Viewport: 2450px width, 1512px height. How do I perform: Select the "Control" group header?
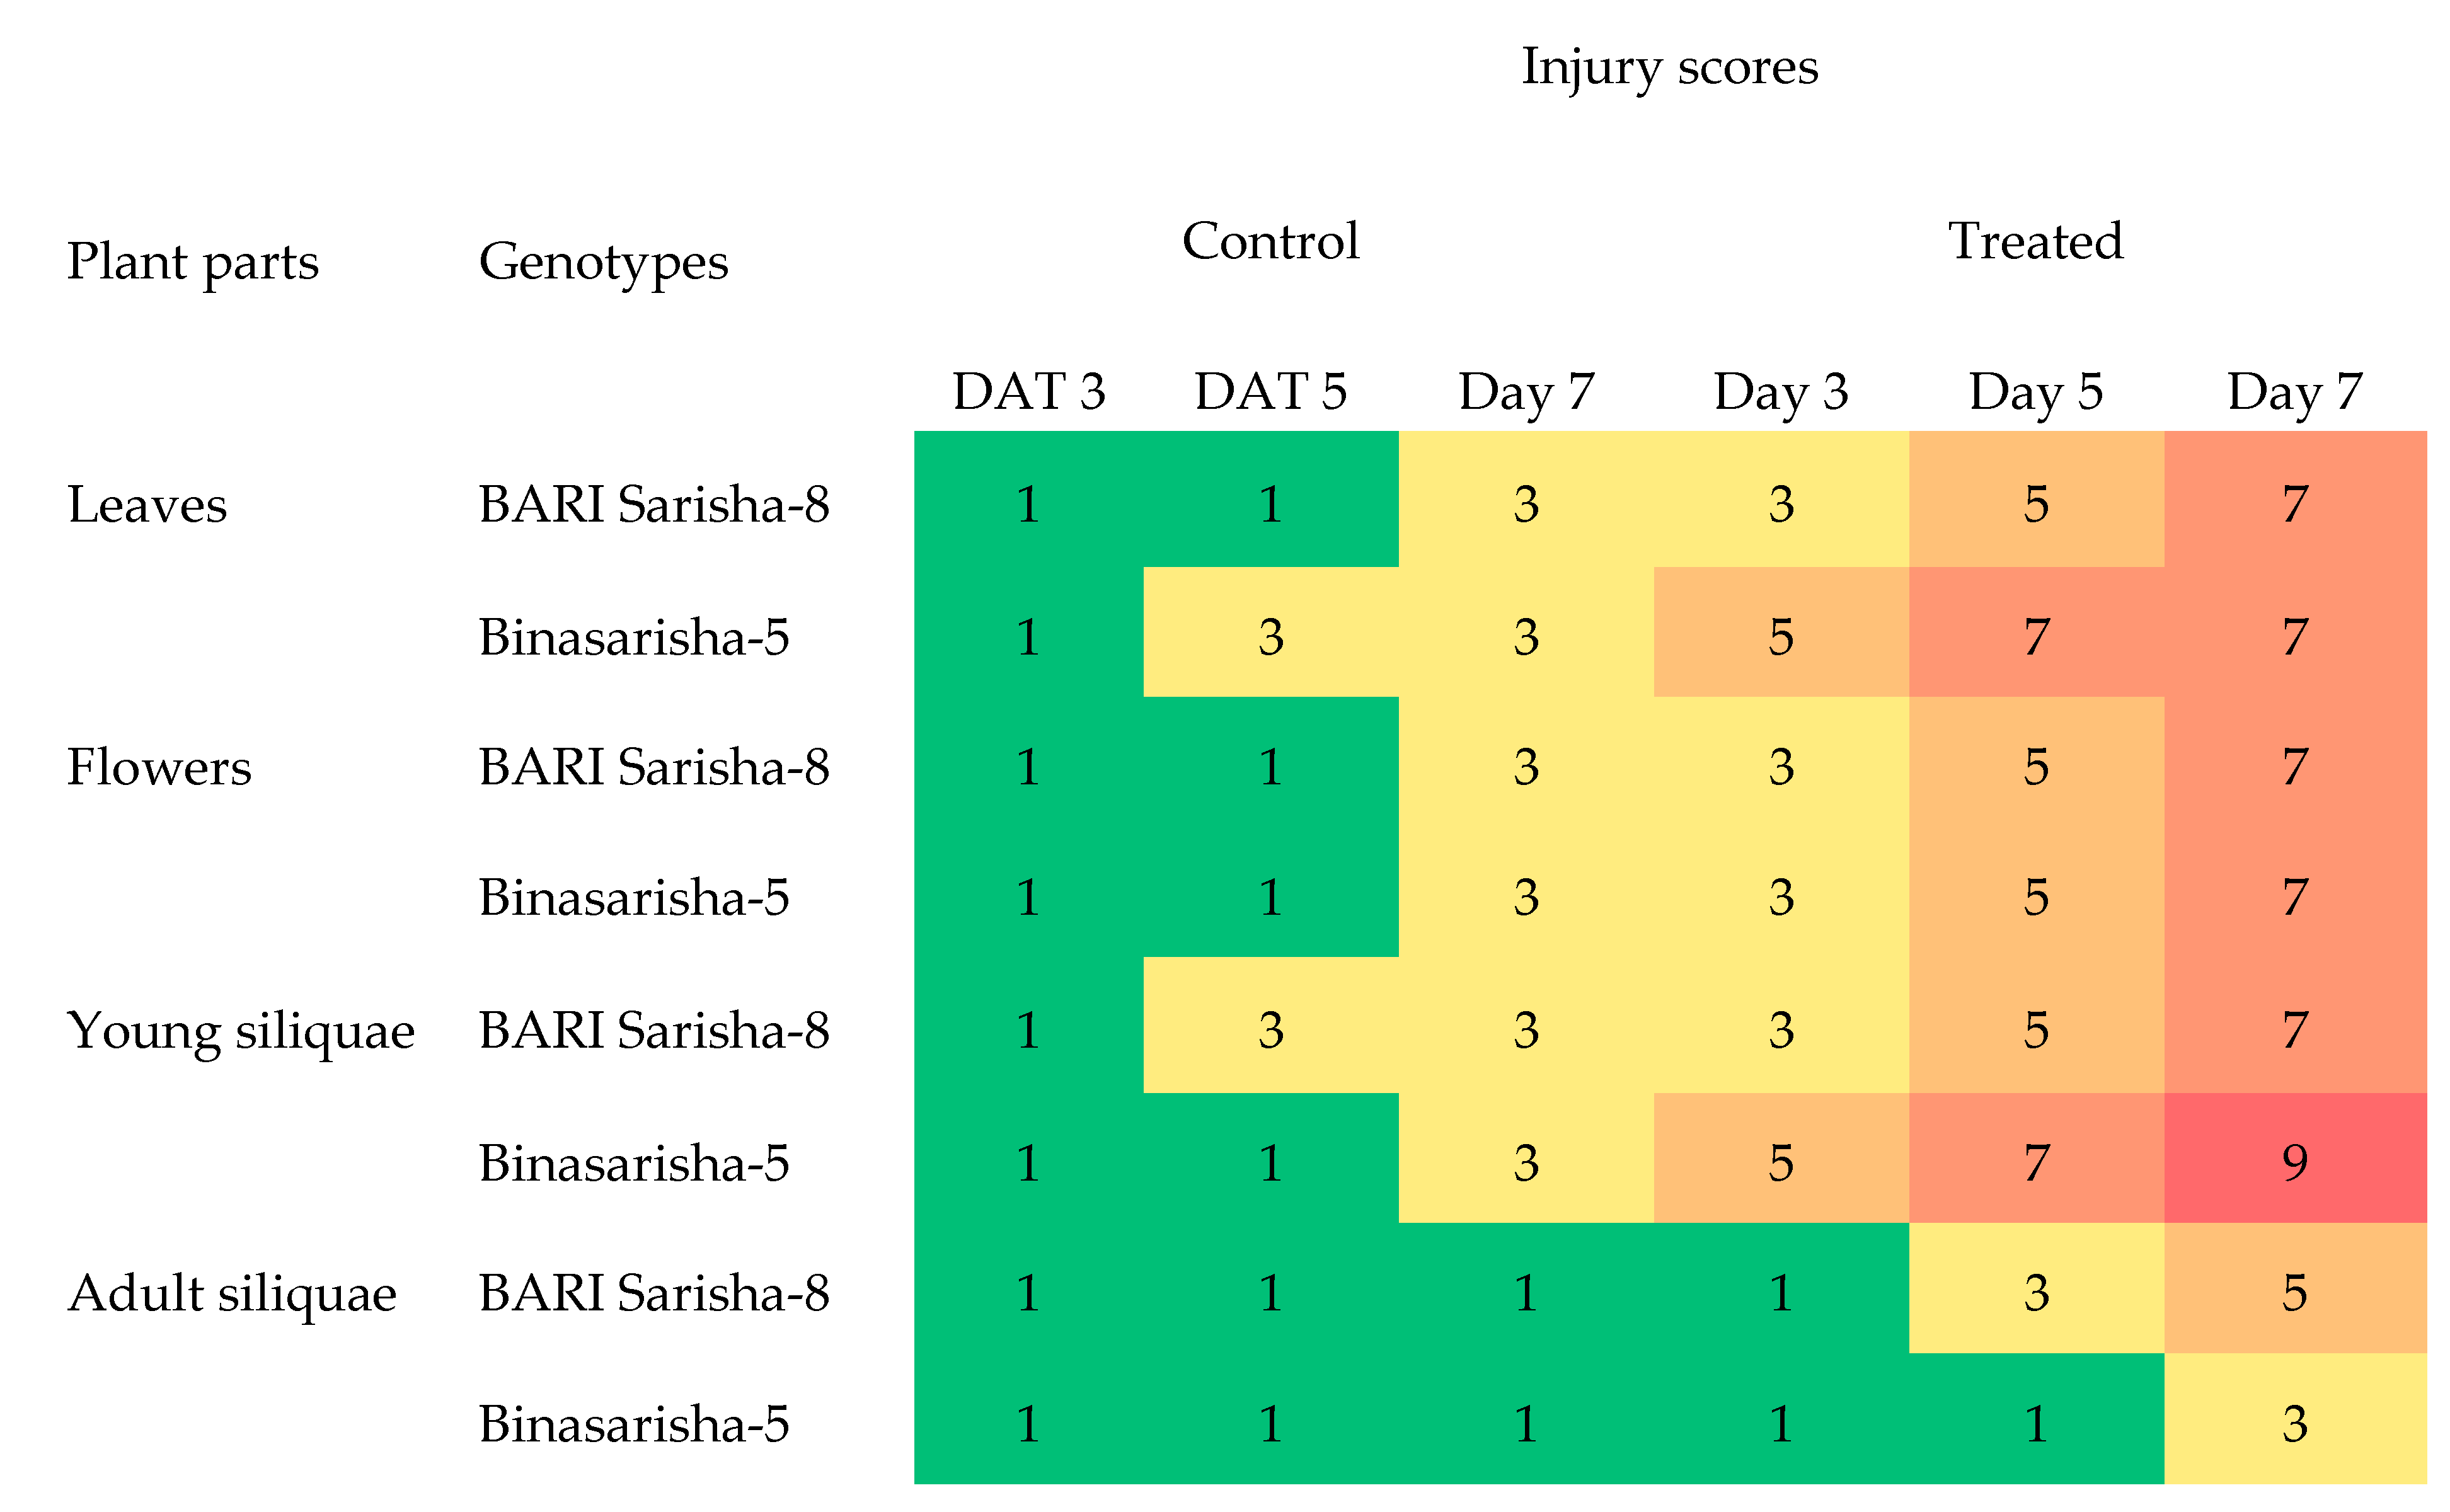[1270, 242]
